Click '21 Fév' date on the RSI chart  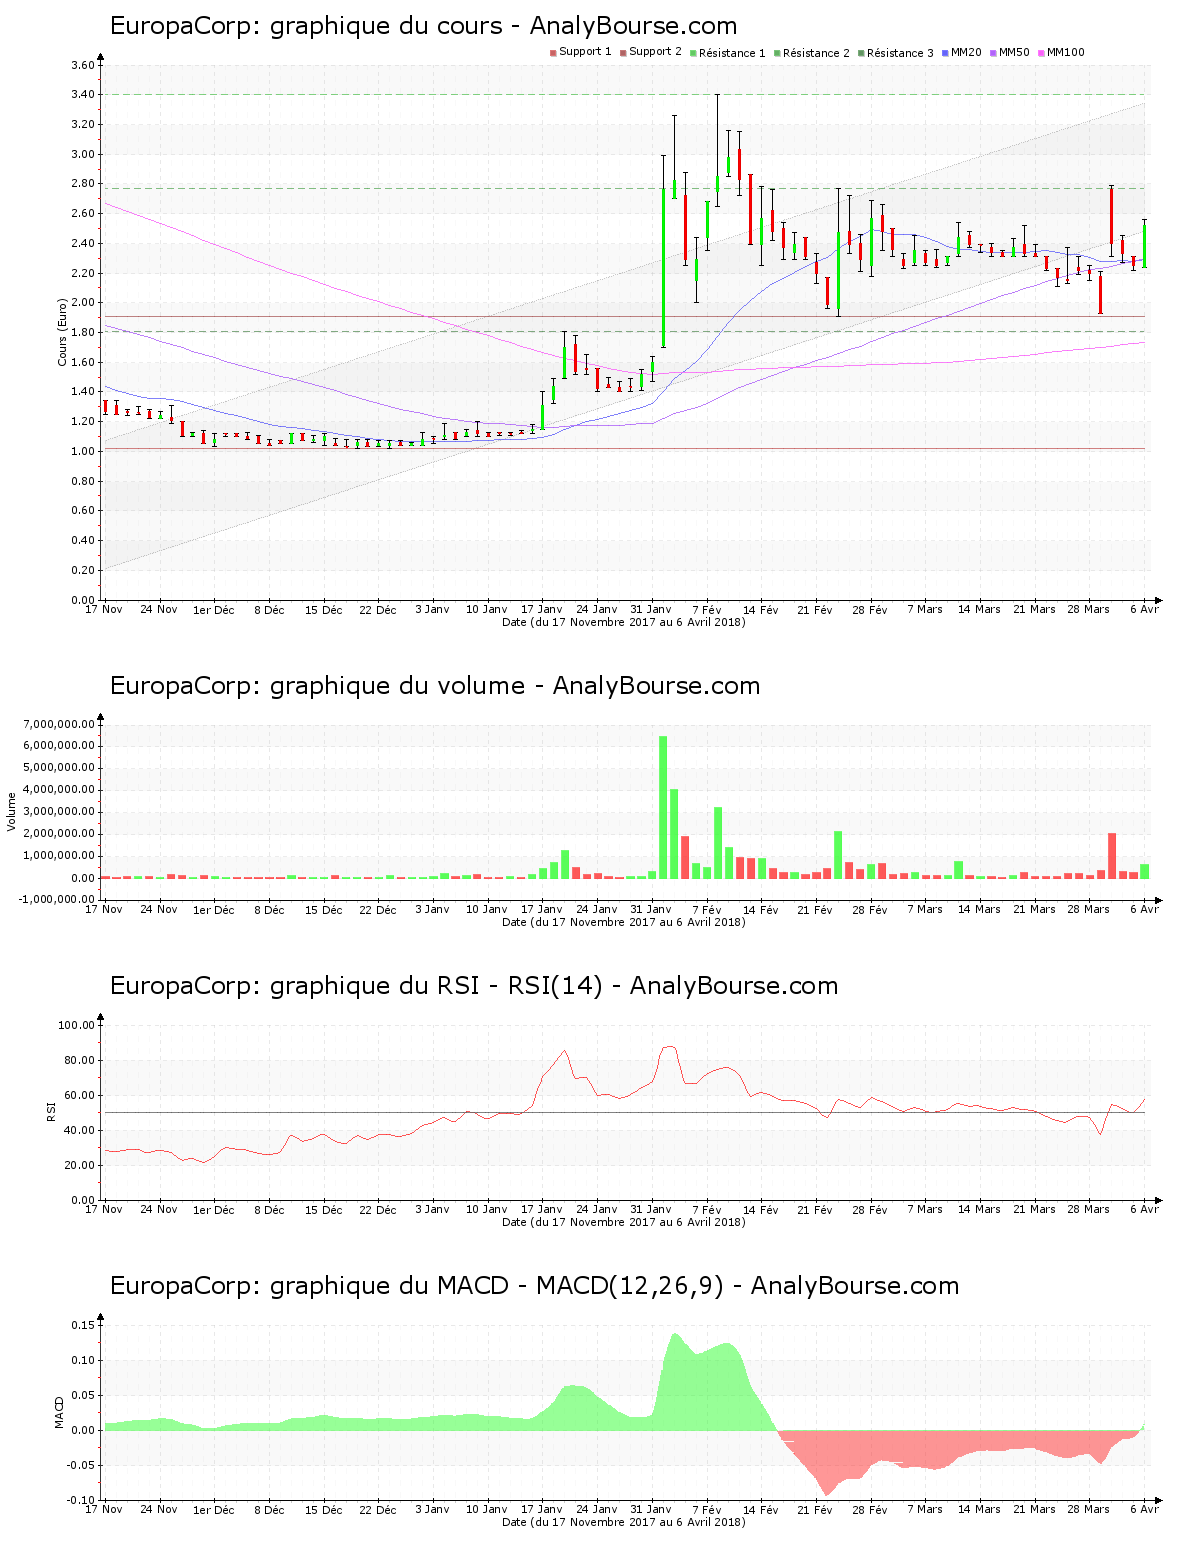coord(815,1210)
